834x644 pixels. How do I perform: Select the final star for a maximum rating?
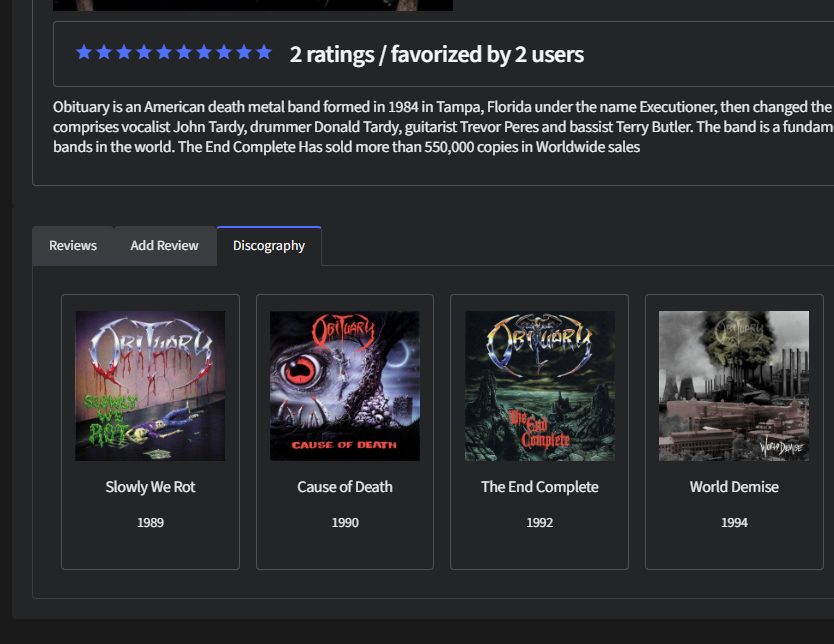click(x=263, y=53)
